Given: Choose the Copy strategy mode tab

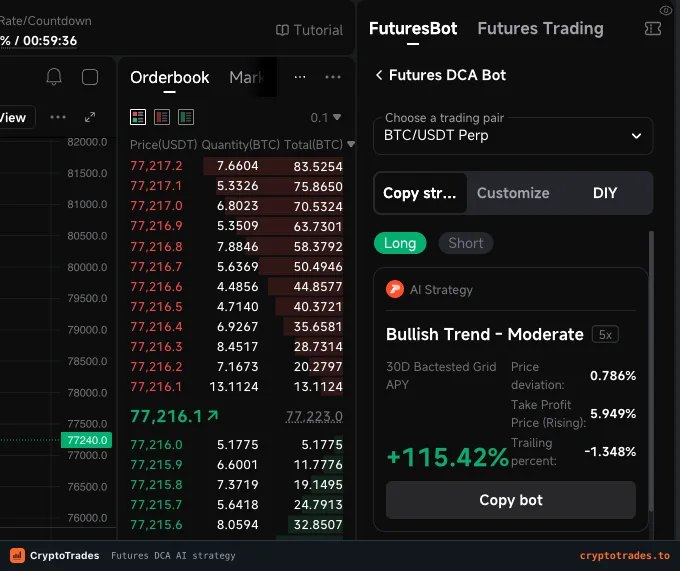Looking at the screenshot, I should [x=420, y=193].
